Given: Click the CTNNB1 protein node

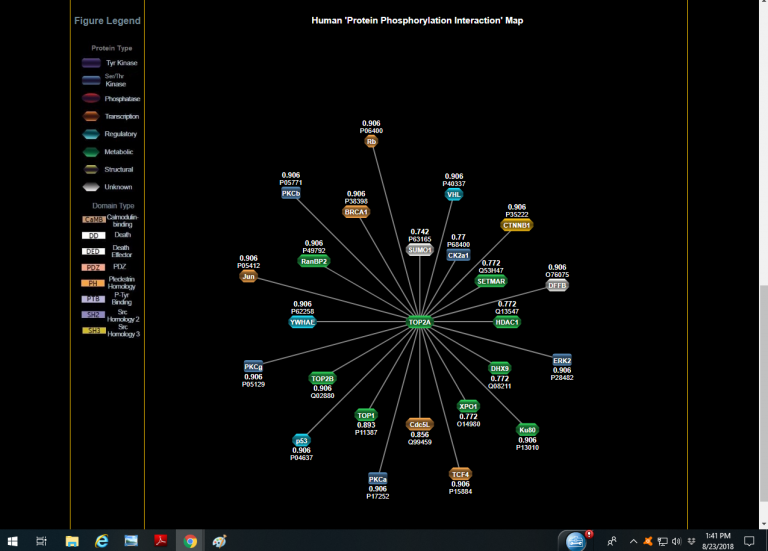Looking at the screenshot, I should point(517,225).
